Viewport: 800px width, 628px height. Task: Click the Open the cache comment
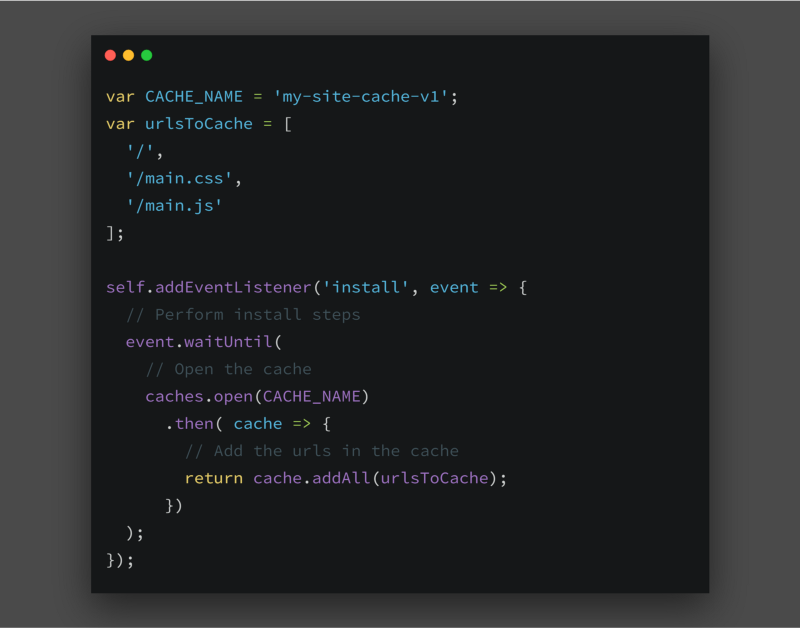tap(229, 369)
